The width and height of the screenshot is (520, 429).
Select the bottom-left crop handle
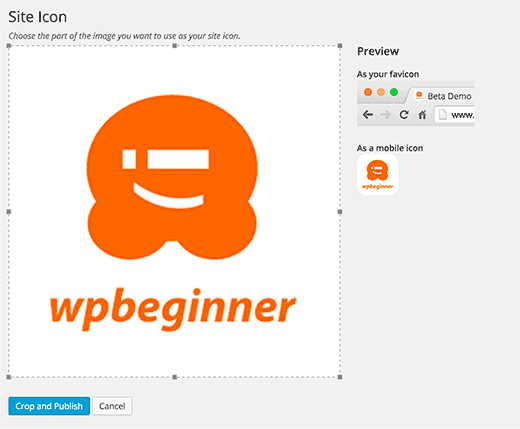pos(9,377)
